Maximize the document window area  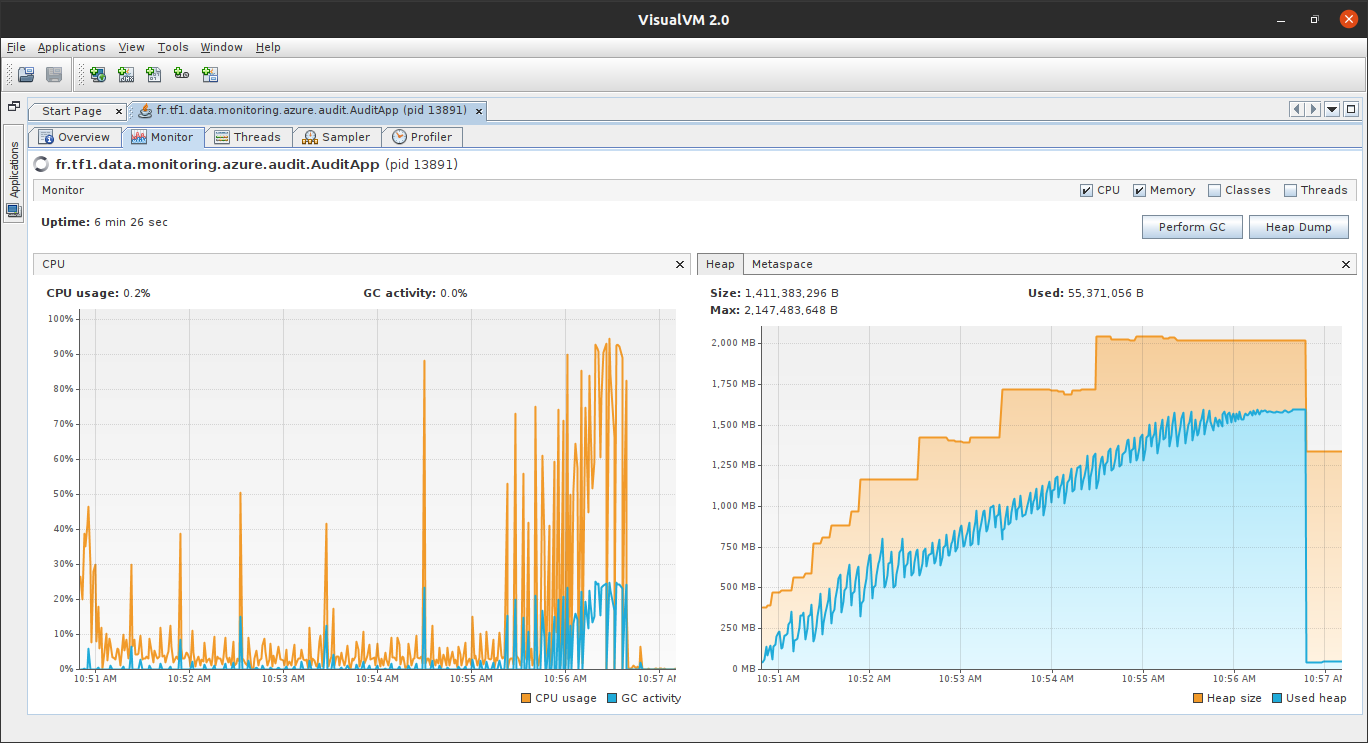(1351, 110)
